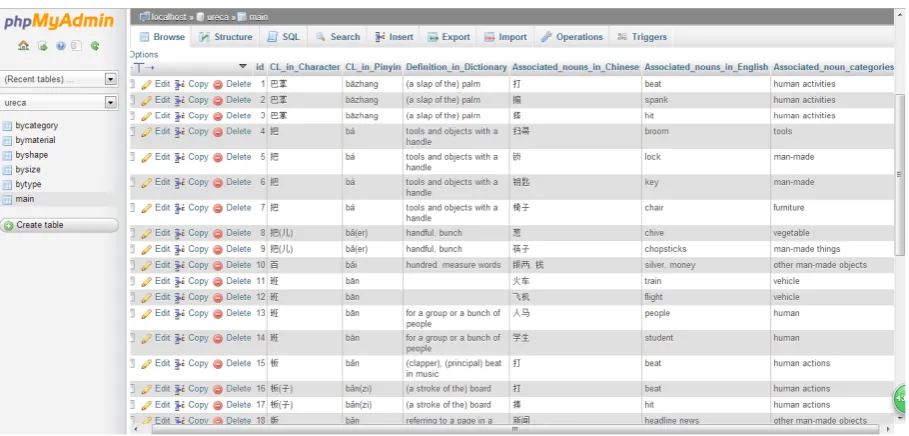The width and height of the screenshot is (909, 436).
Task: Open the Search tab
Action: point(338,37)
